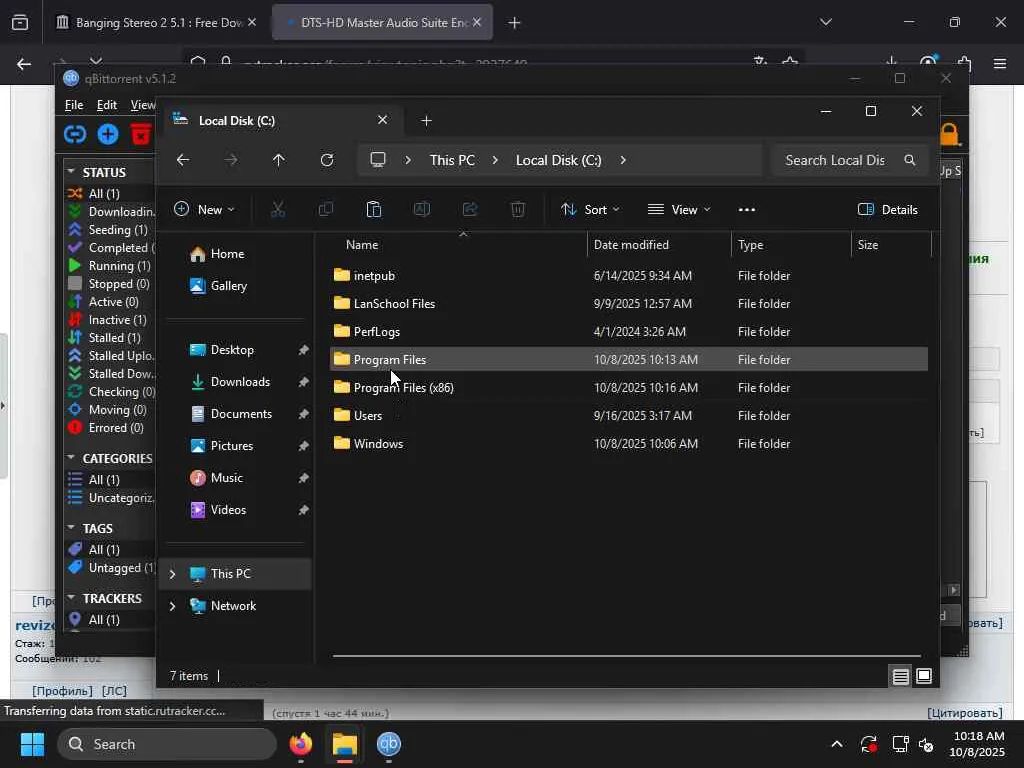Expand Network in navigation pane

pos(172,606)
